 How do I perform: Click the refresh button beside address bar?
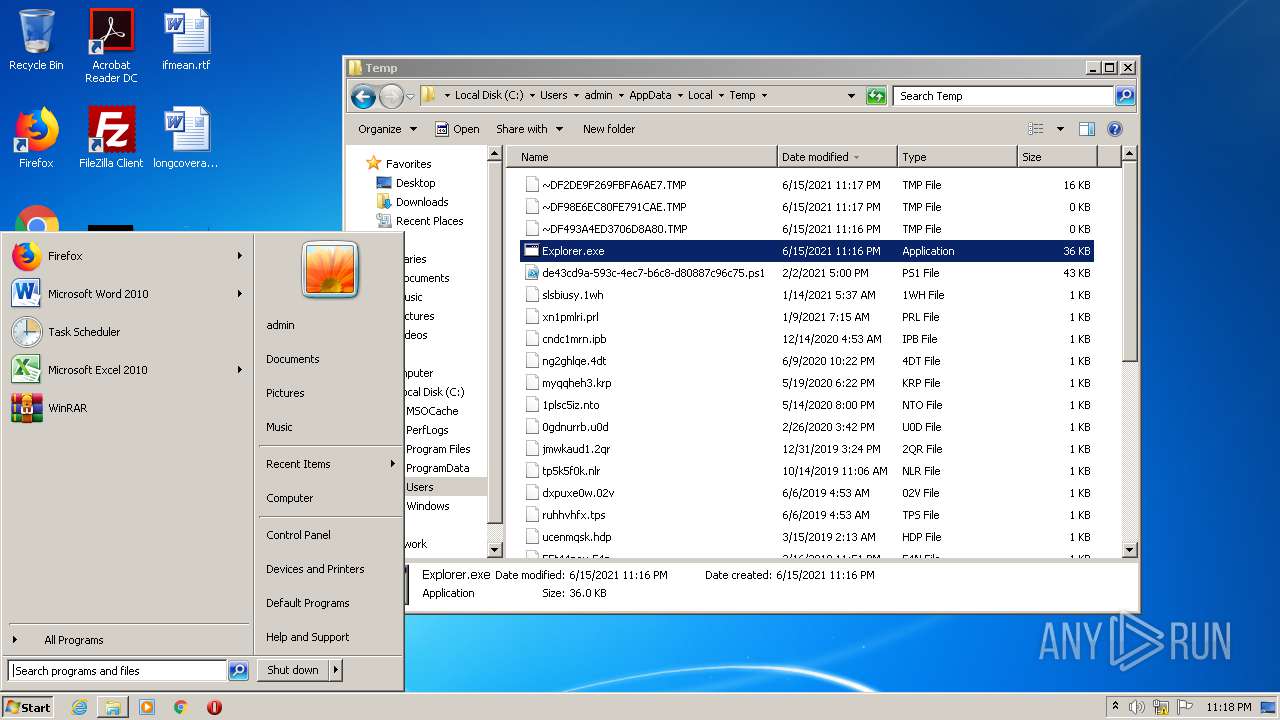(876, 96)
